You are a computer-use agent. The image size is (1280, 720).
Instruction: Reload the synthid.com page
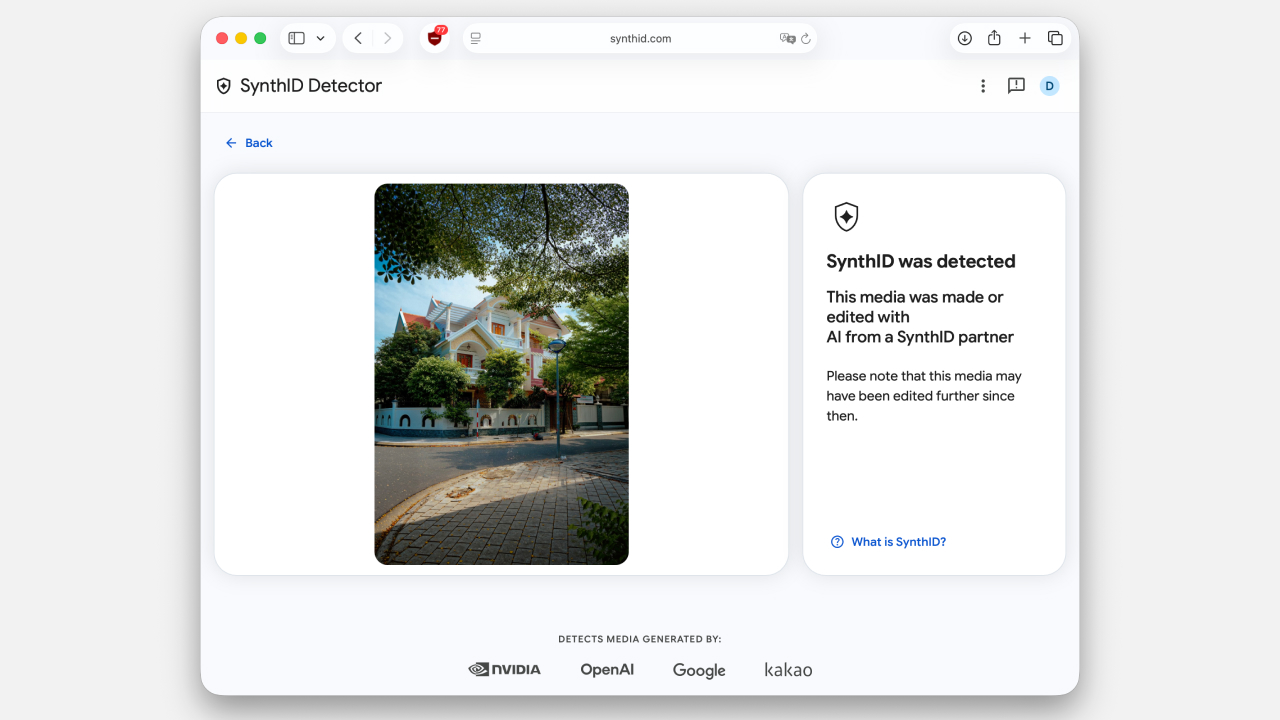click(x=805, y=38)
